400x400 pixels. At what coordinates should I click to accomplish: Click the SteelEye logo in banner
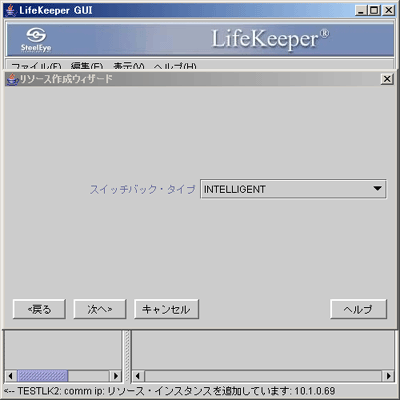[x=36, y=40]
